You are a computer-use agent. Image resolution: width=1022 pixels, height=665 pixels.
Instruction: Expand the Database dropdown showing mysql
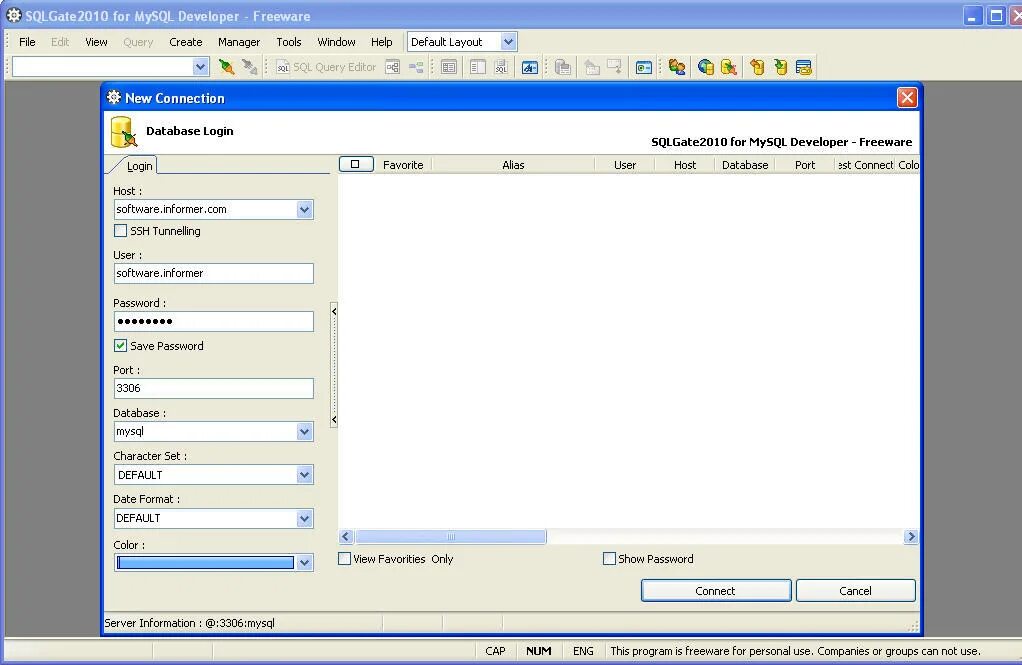[x=304, y=431]
